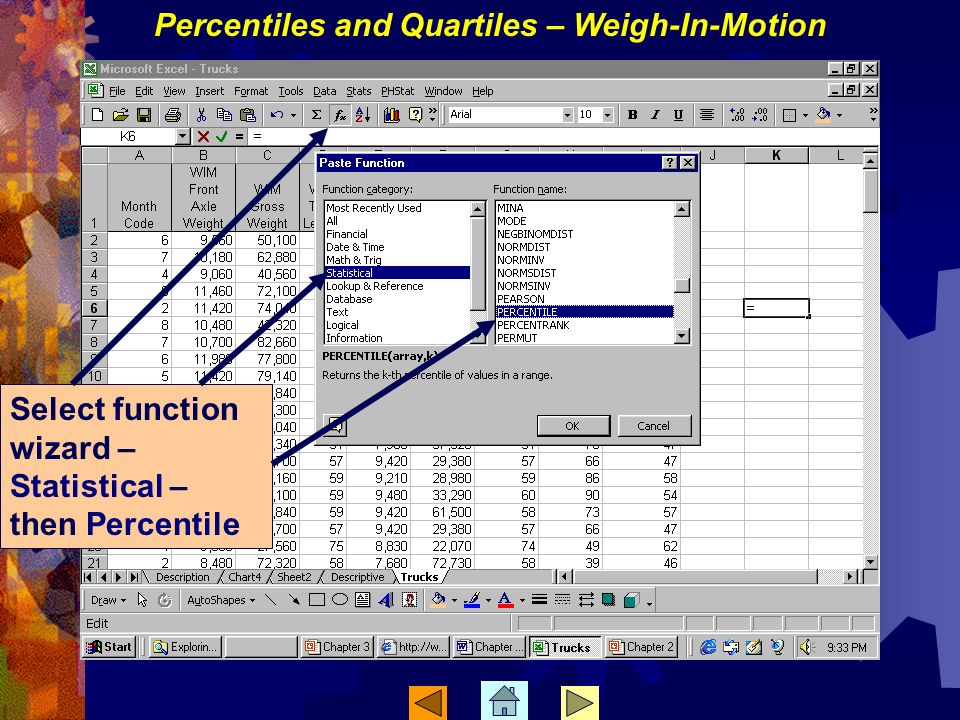Insert a Text Box from Drawing toolbar
Viewport: 960px width, 720px height.
(362, 600)
